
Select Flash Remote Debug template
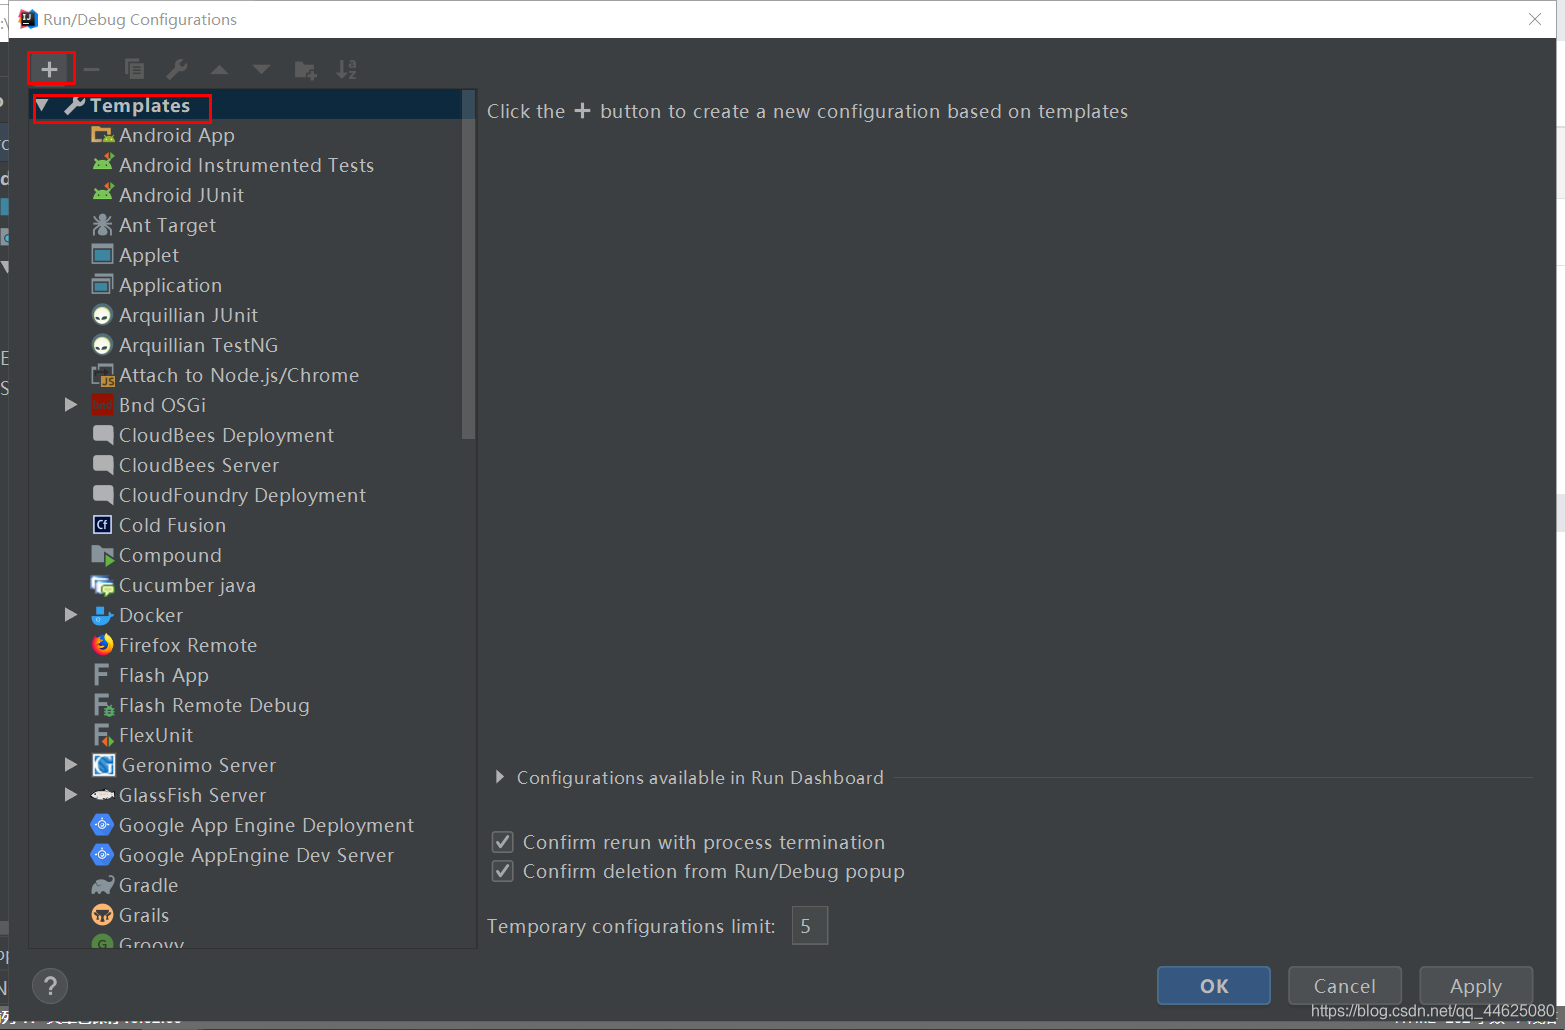click(x=214, y=705)
